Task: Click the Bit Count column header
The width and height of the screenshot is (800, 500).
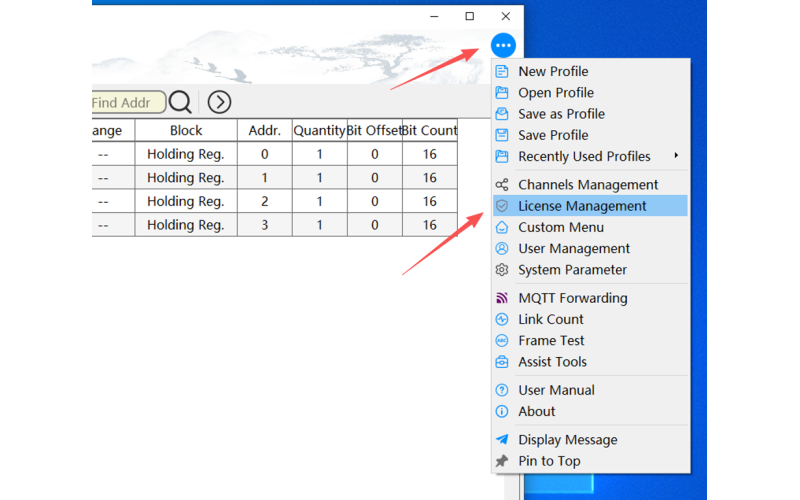Action: click(430, 131)
